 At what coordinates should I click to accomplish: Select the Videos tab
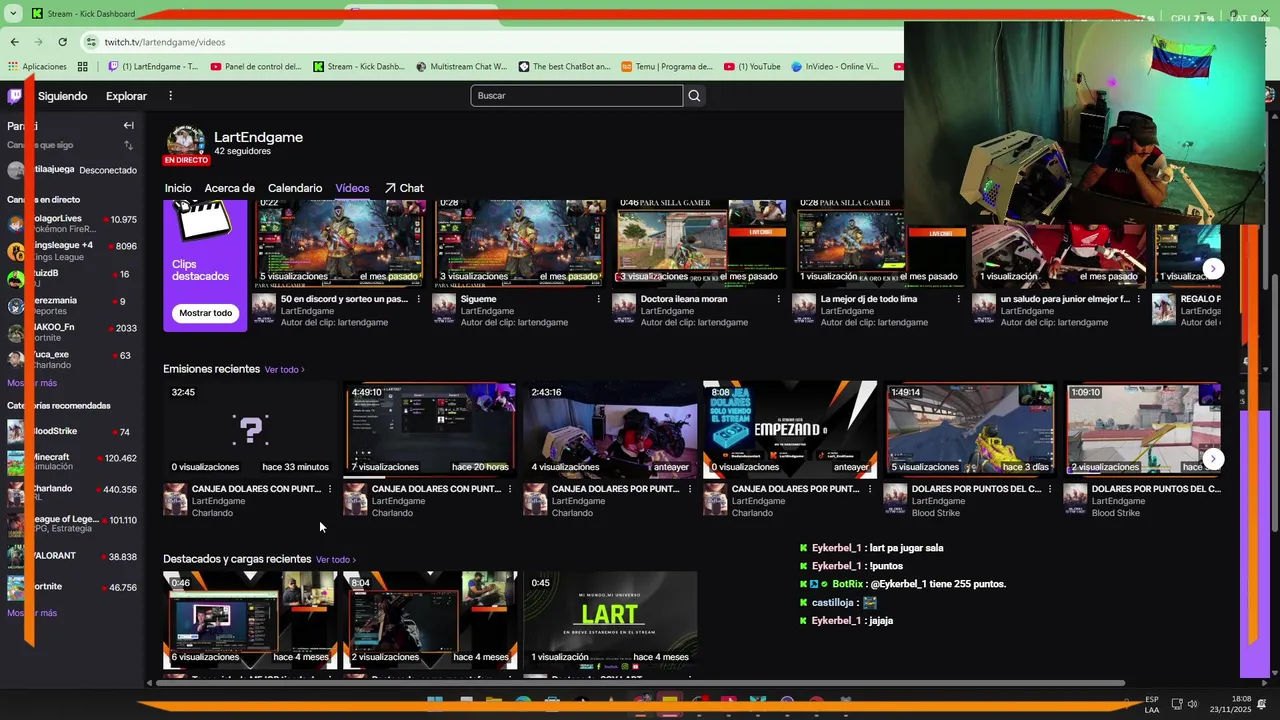[352, 188]
